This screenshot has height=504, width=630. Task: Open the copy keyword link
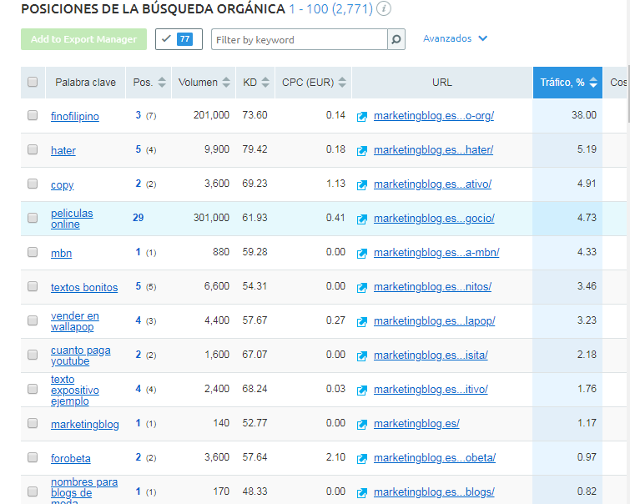[62, 185]
